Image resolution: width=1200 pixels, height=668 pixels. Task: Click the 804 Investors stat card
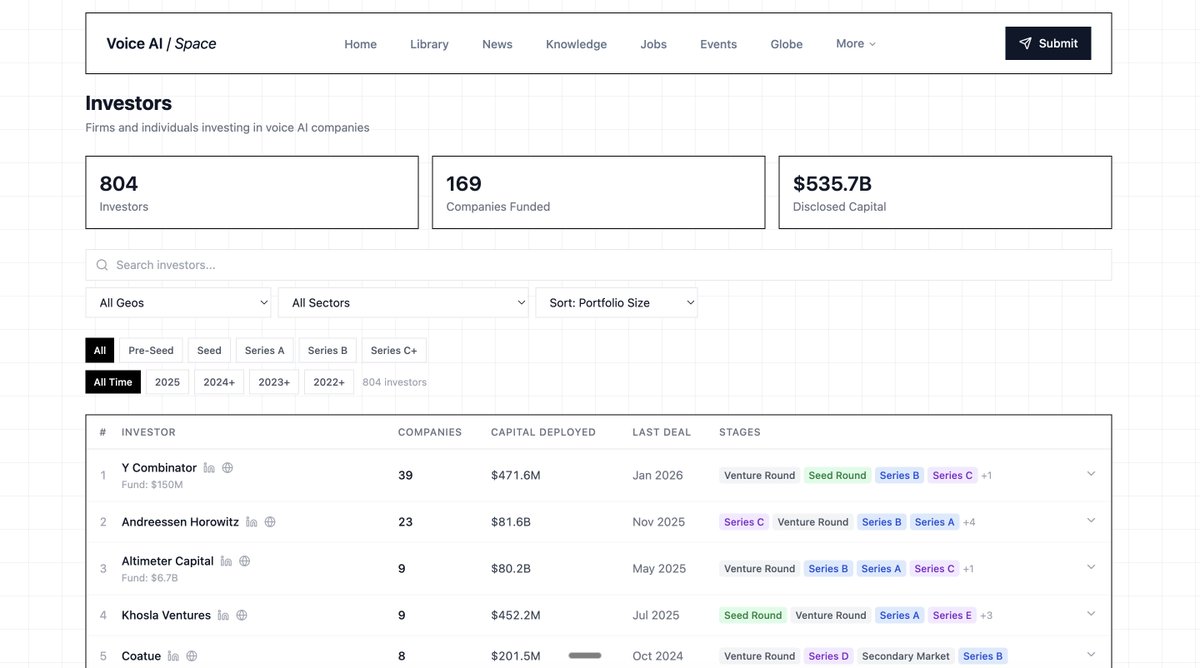[252, 192]
